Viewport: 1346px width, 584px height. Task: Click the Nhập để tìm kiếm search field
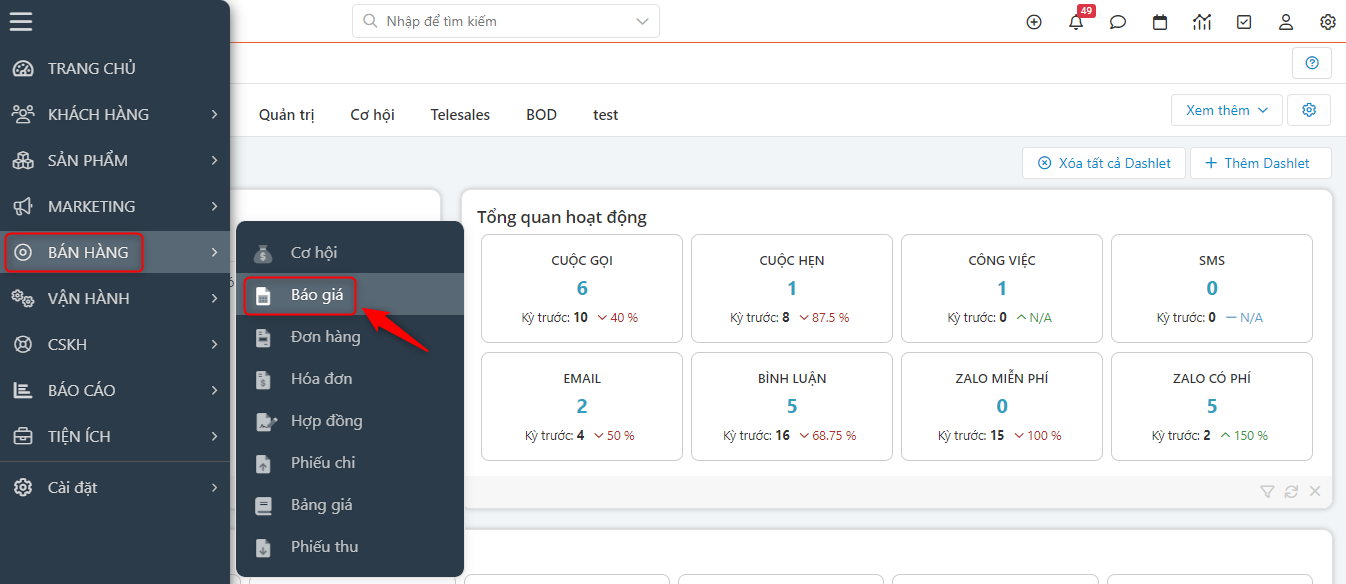(505, 20)
